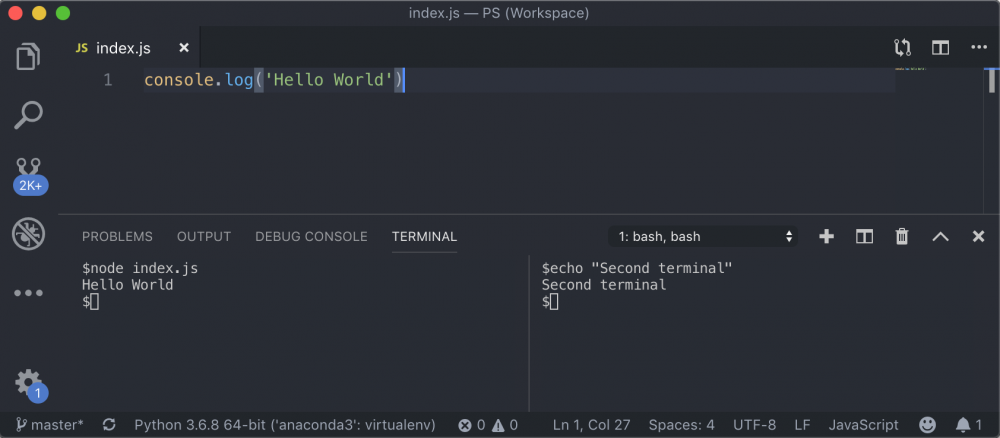The width and height of the screenshot is (1000, 438).
Task: Click line number 1 in the gutter
Action: pos(108,80)
